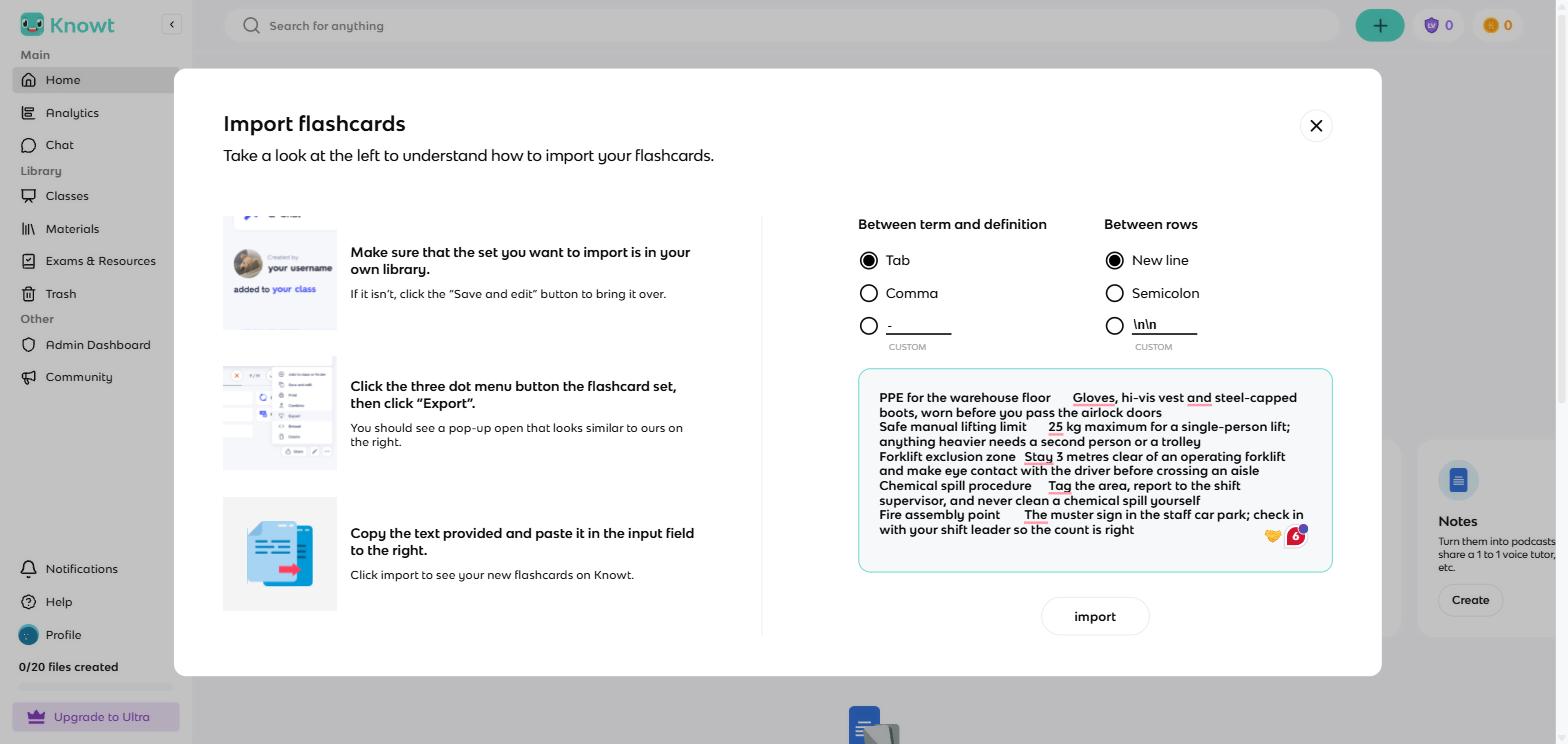Screen dimensions: 1568x744
Task: Click the Profile avatar icon
Action: tap(29, 635)
